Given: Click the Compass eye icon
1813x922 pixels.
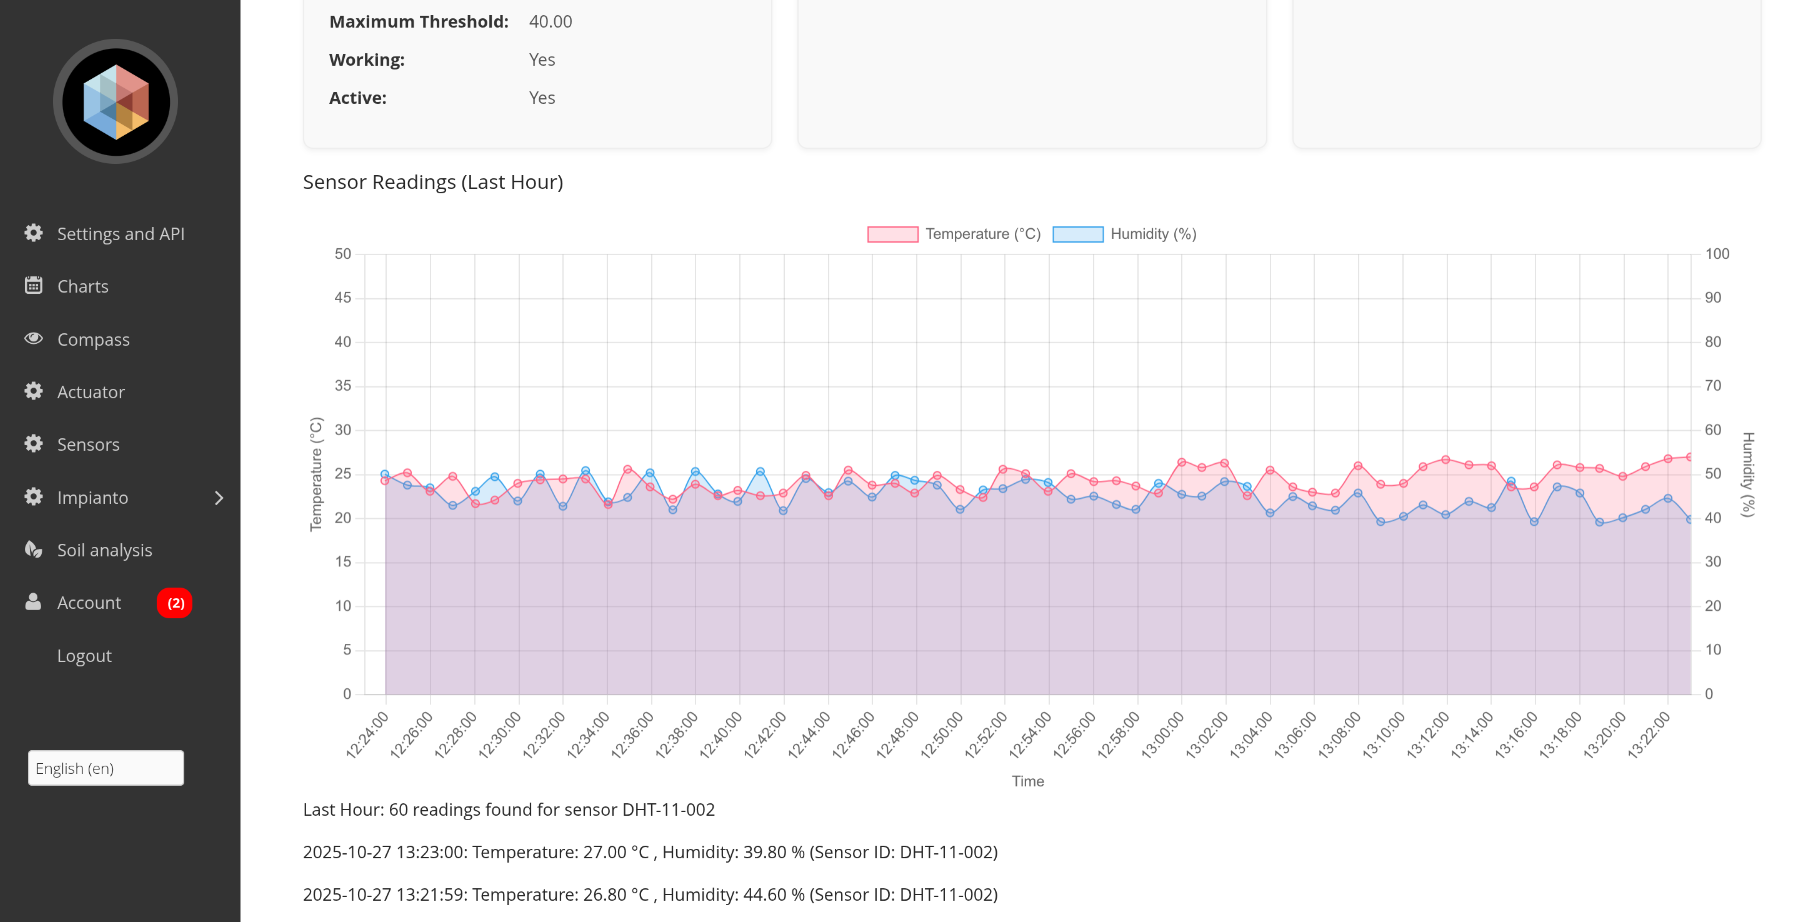Looking at the screenshot, I should click(33, 338).
